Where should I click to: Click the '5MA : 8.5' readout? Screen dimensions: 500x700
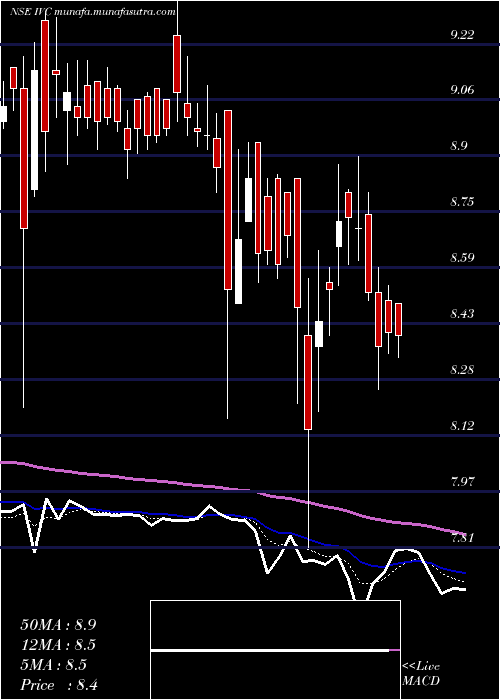54,665
